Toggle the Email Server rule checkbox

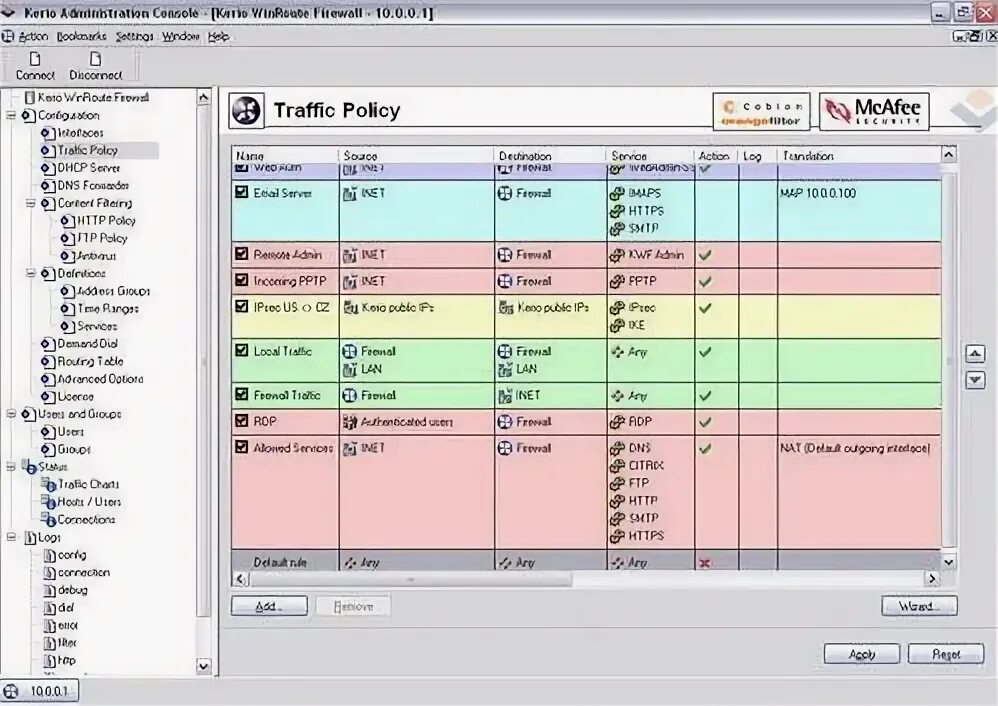[241, 192]
